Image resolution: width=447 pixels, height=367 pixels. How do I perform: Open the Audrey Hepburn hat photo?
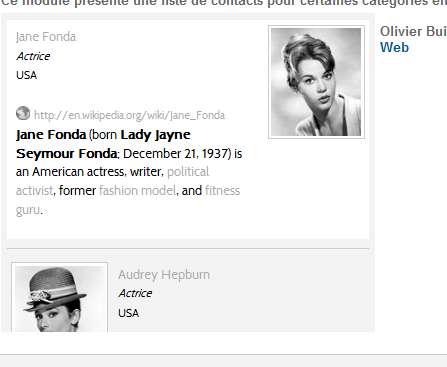[59, 297]
